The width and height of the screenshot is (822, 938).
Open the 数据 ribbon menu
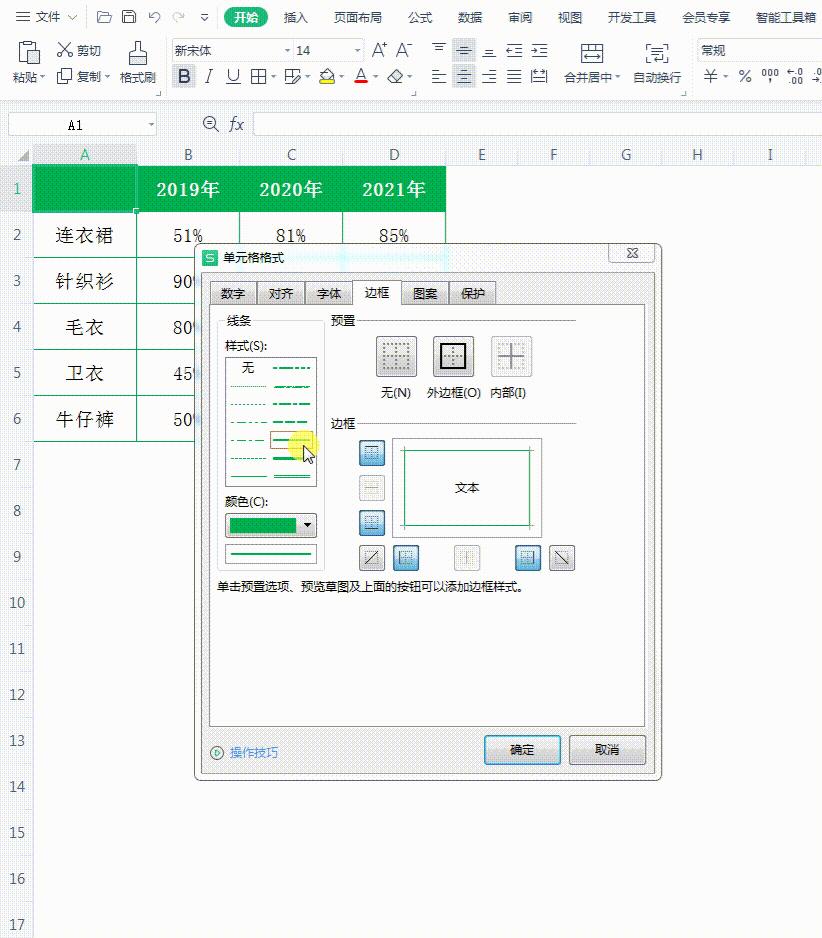coord(469,16)
